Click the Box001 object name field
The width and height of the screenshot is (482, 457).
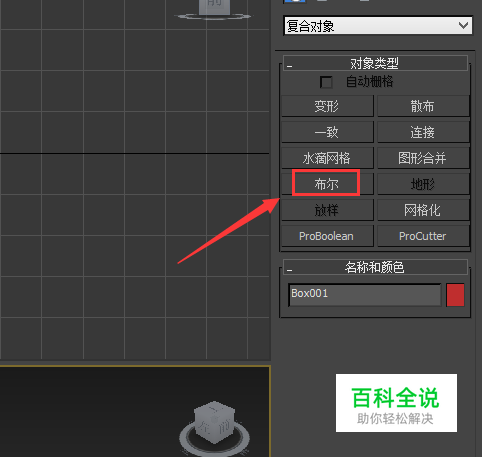pyautogui.click(x=365, y=295)
